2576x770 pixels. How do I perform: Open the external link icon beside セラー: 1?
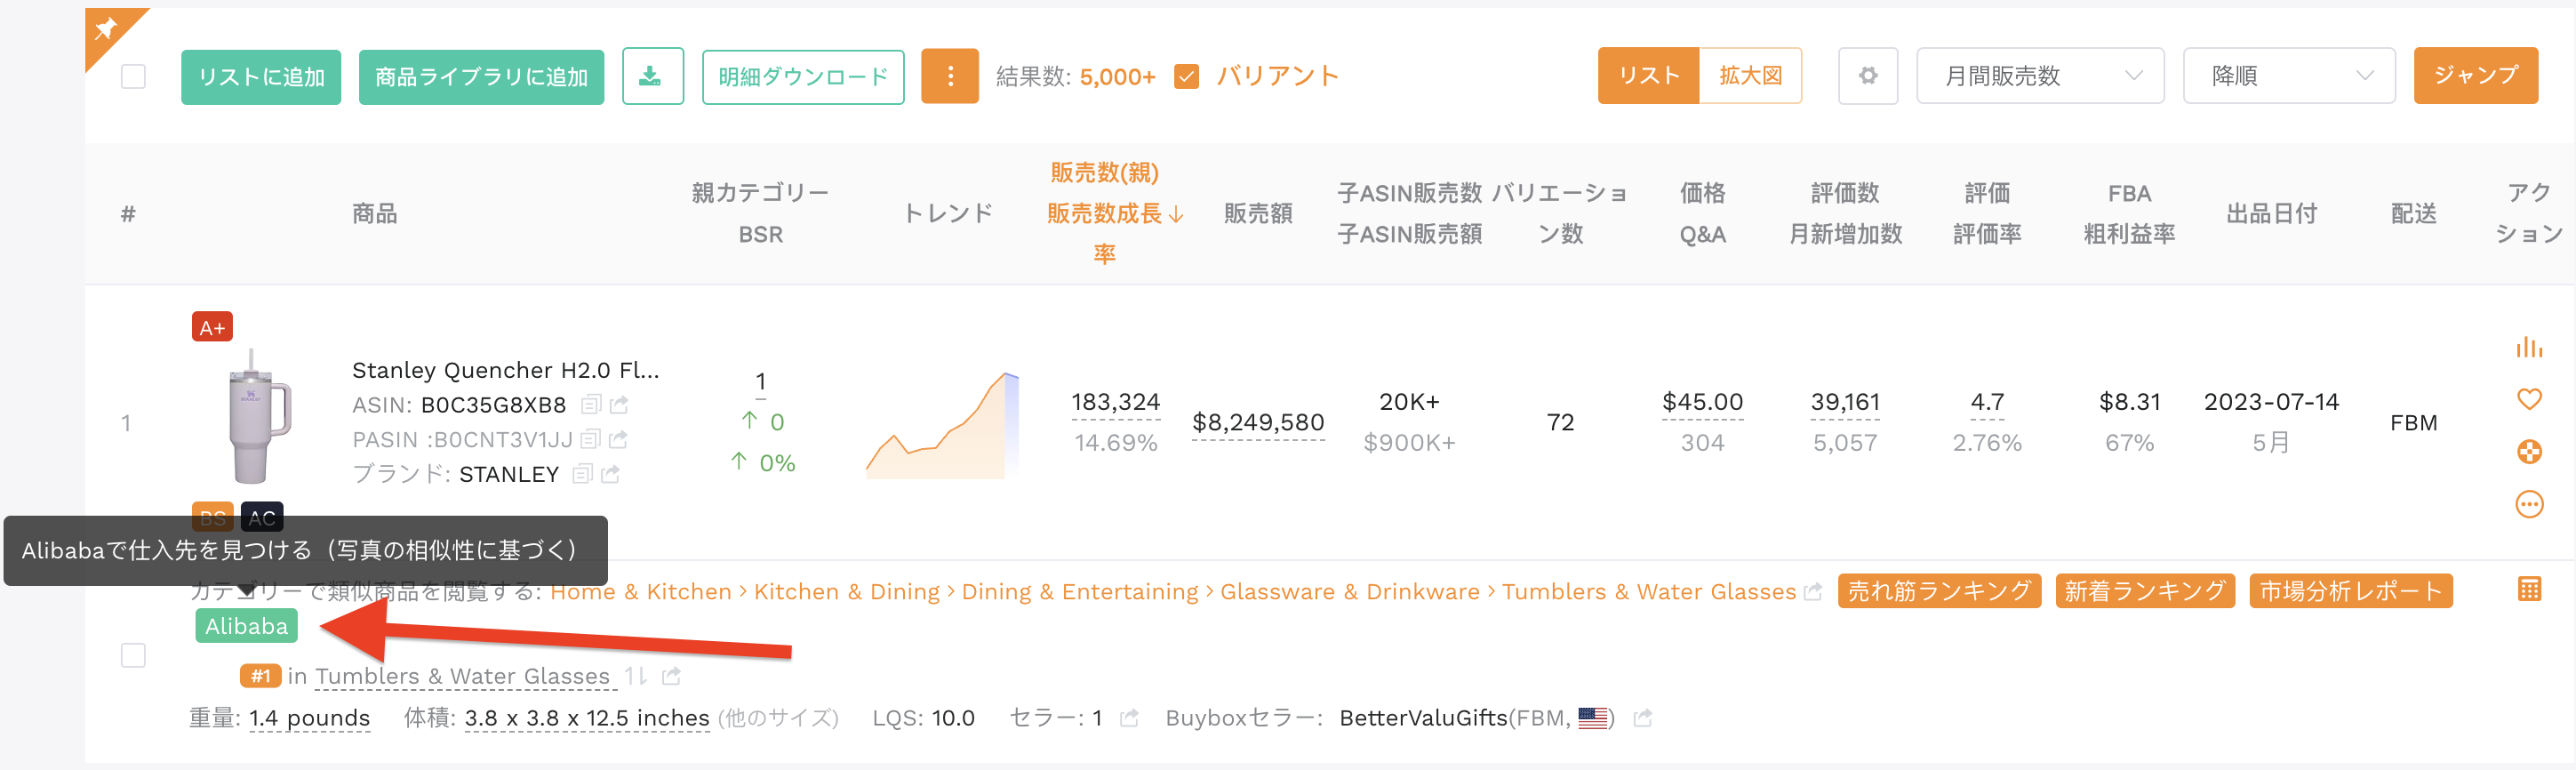(1129, 718)
